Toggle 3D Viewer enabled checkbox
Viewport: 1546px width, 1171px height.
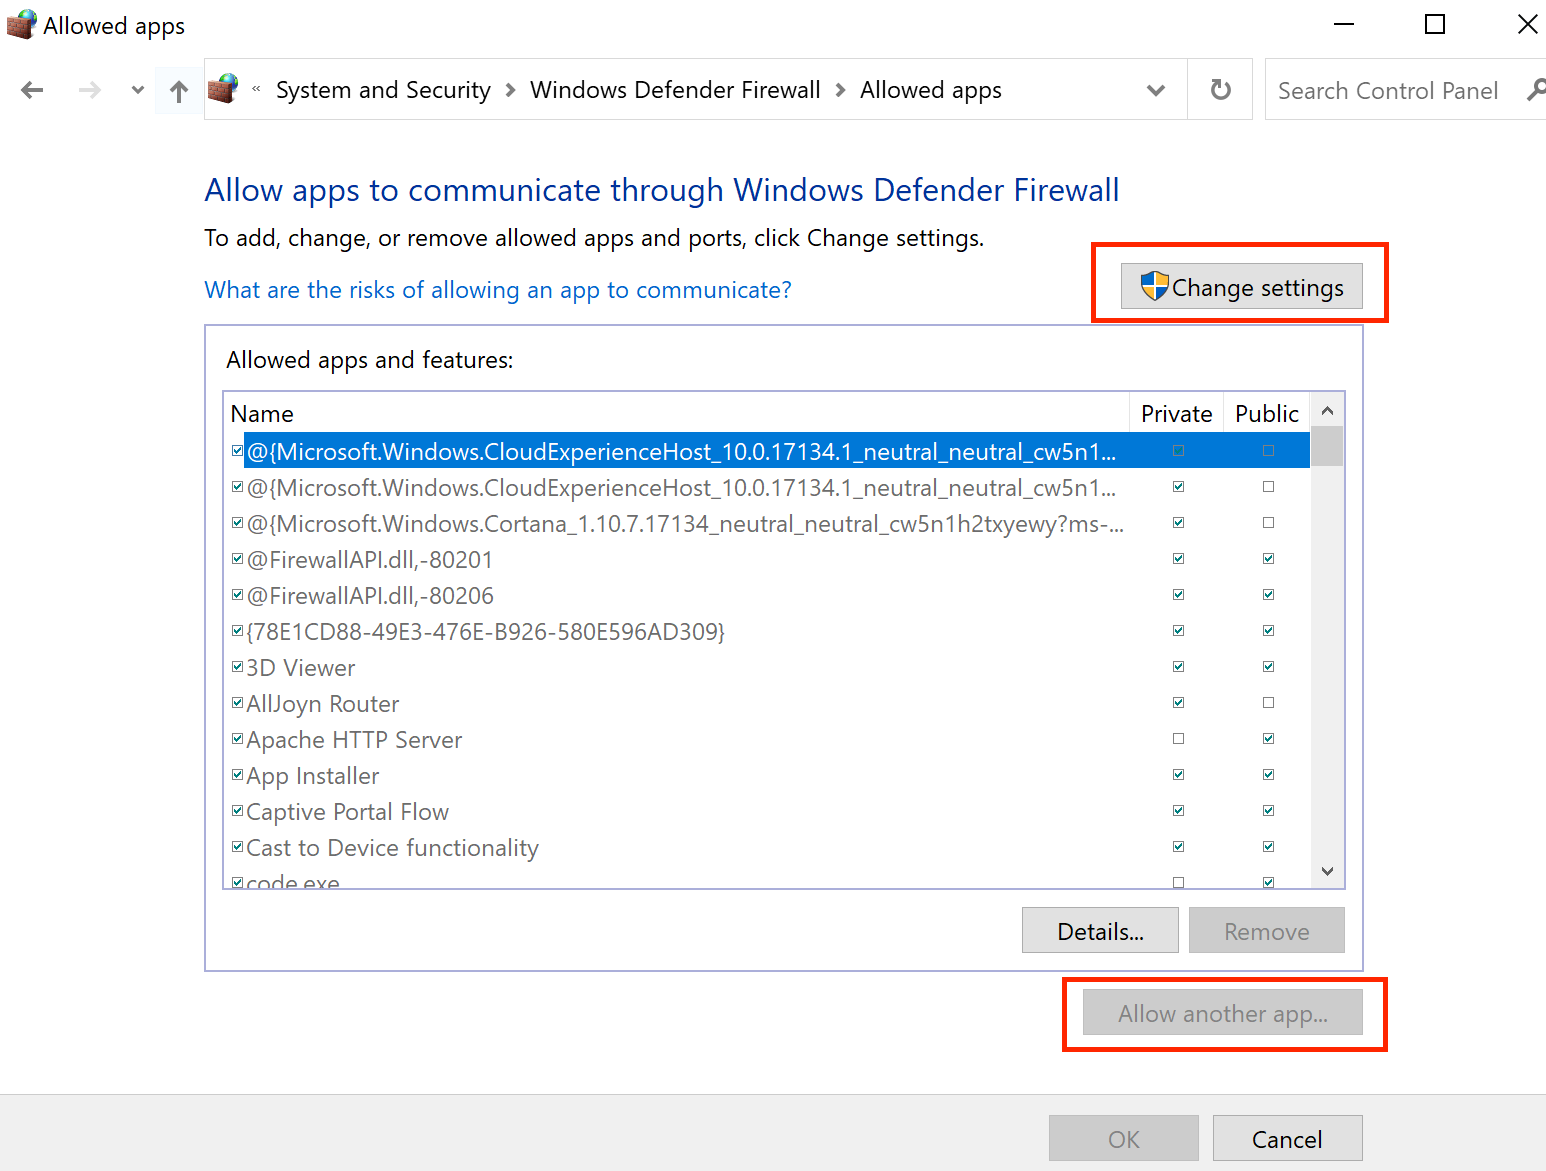[x=237, y=667]
